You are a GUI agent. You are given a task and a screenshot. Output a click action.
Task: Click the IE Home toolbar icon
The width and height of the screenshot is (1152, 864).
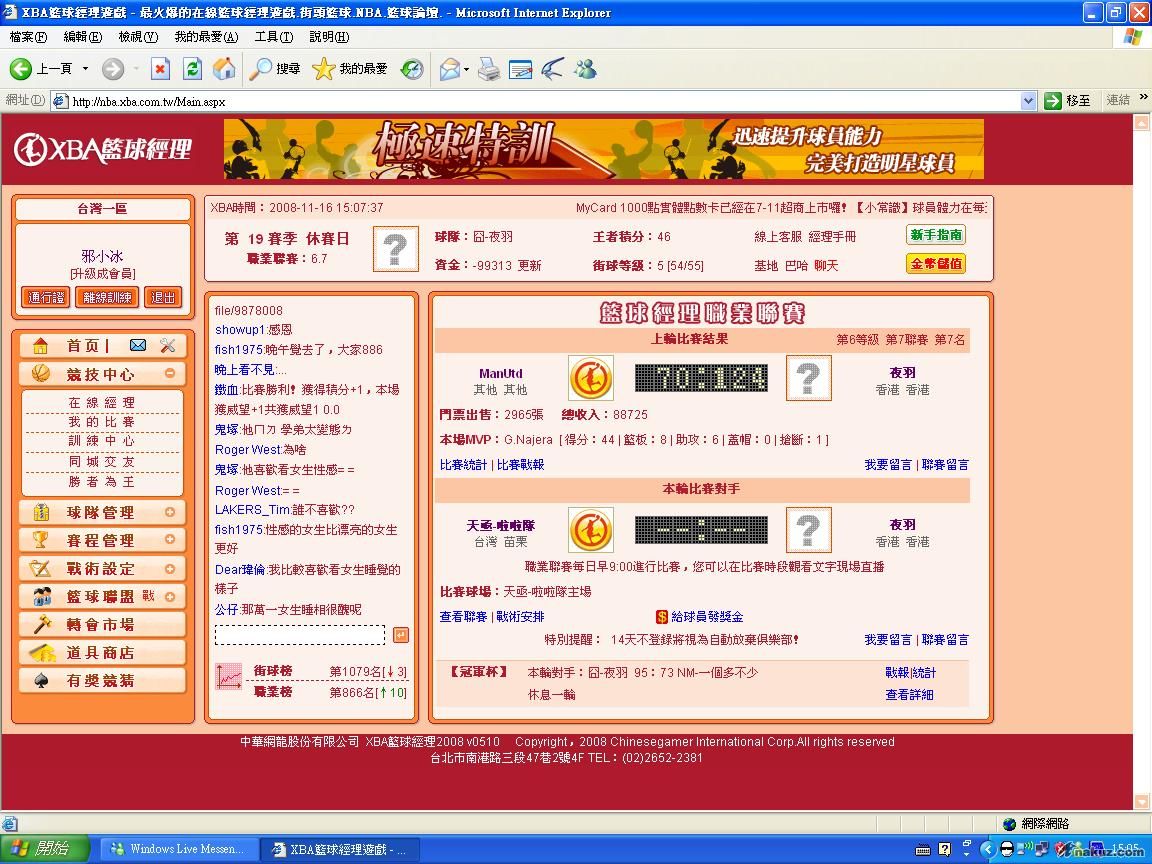tap(224, 68)
